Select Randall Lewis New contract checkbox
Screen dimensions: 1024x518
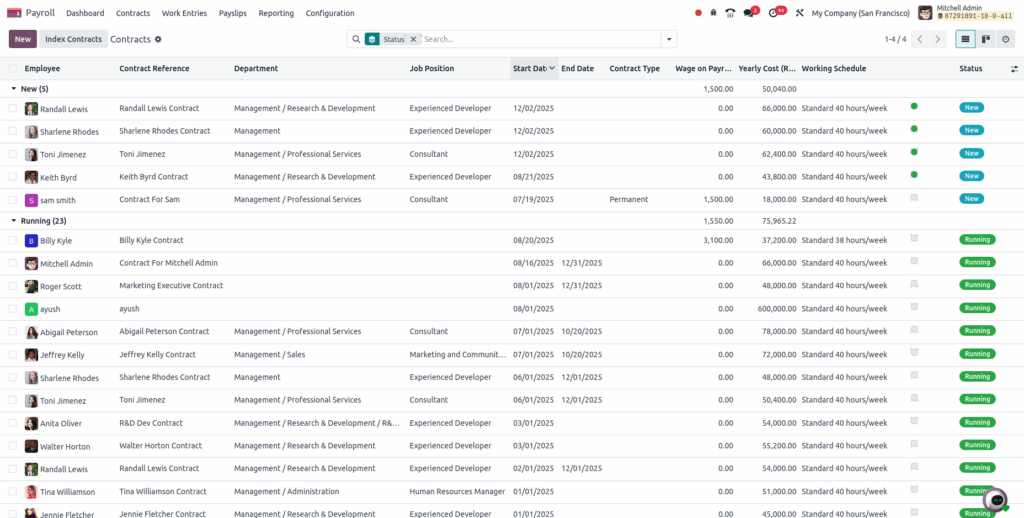point(13,108)
